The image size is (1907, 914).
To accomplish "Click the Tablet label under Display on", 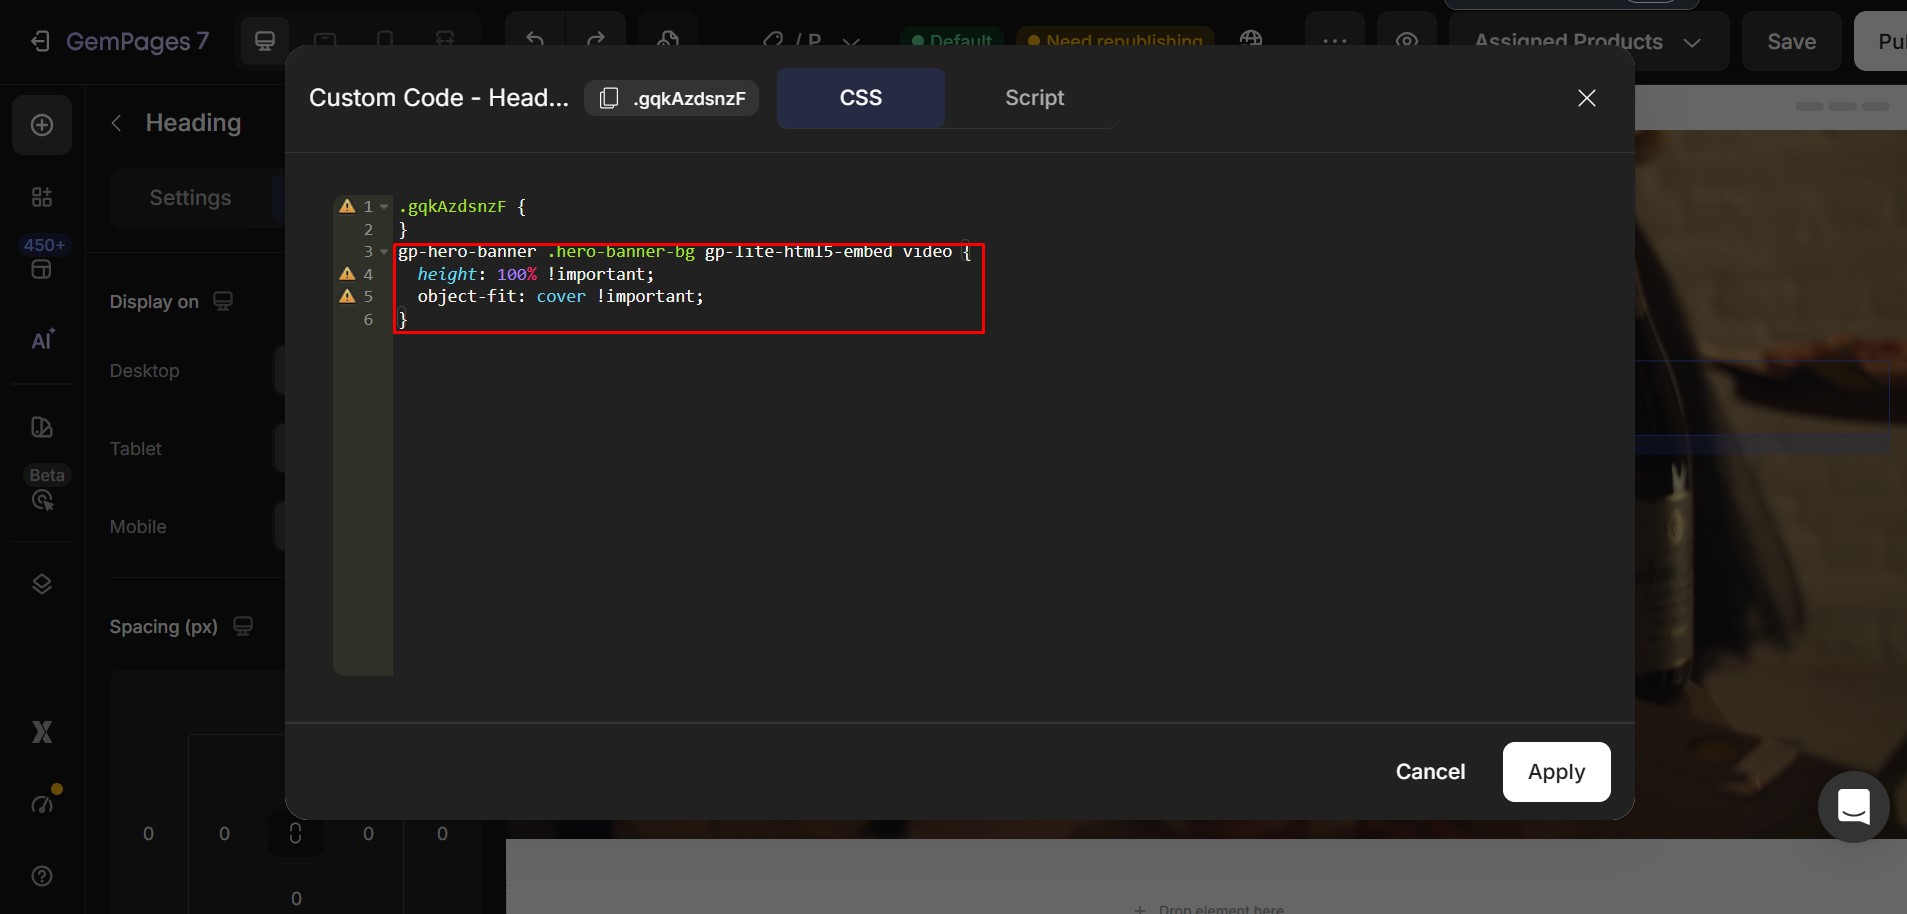I will (136, 449).
